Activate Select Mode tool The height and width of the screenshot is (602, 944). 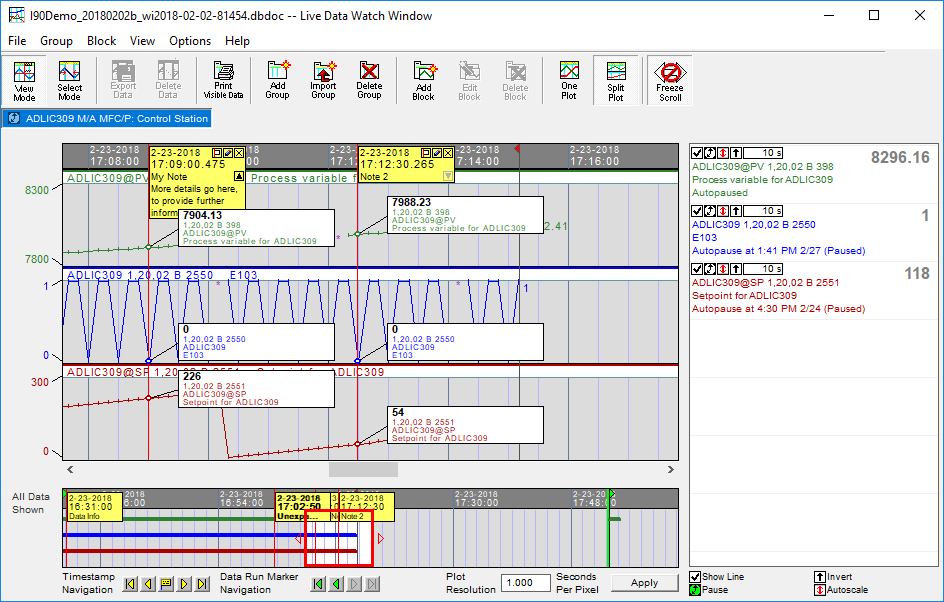pyautogui.click(x=69, y=80)
